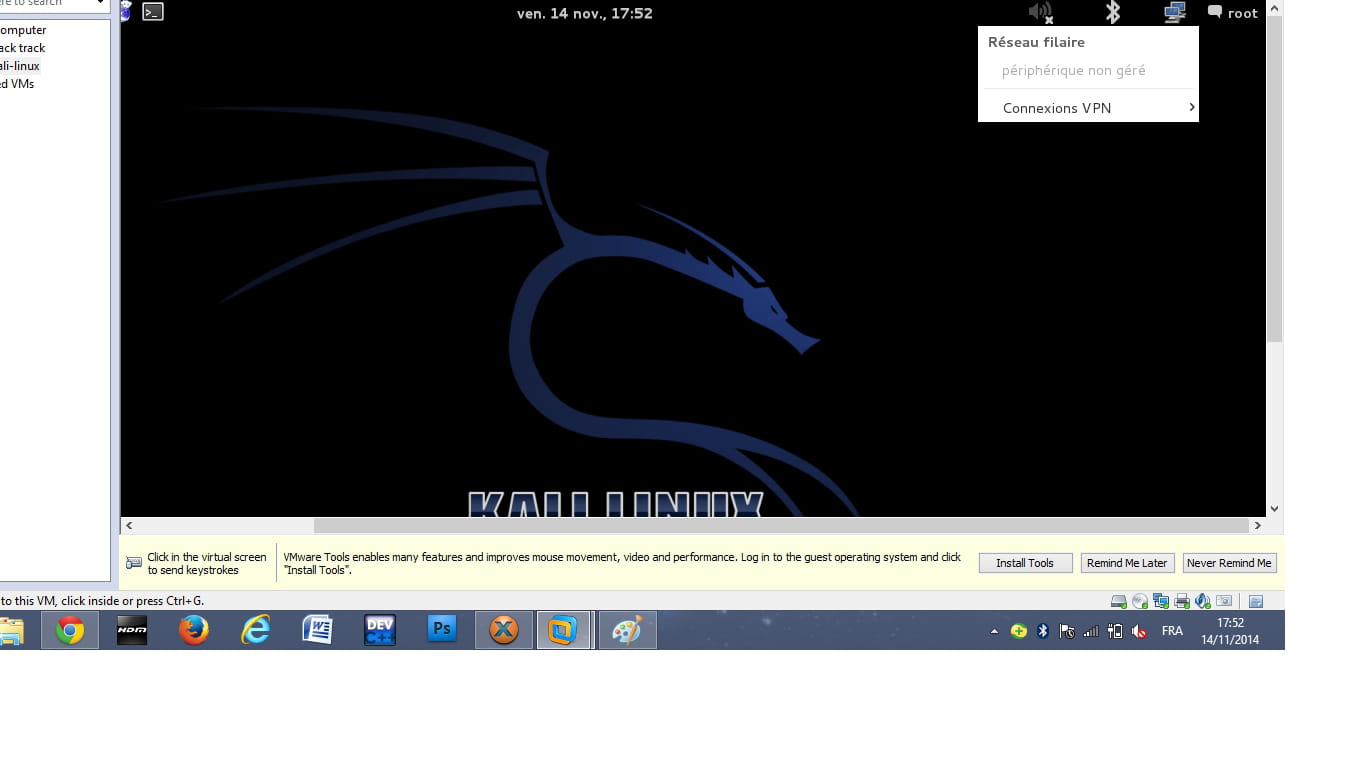1366x768 pixels.
Task: Click the battery power tray icon
Action: (x=1115, y=631)
